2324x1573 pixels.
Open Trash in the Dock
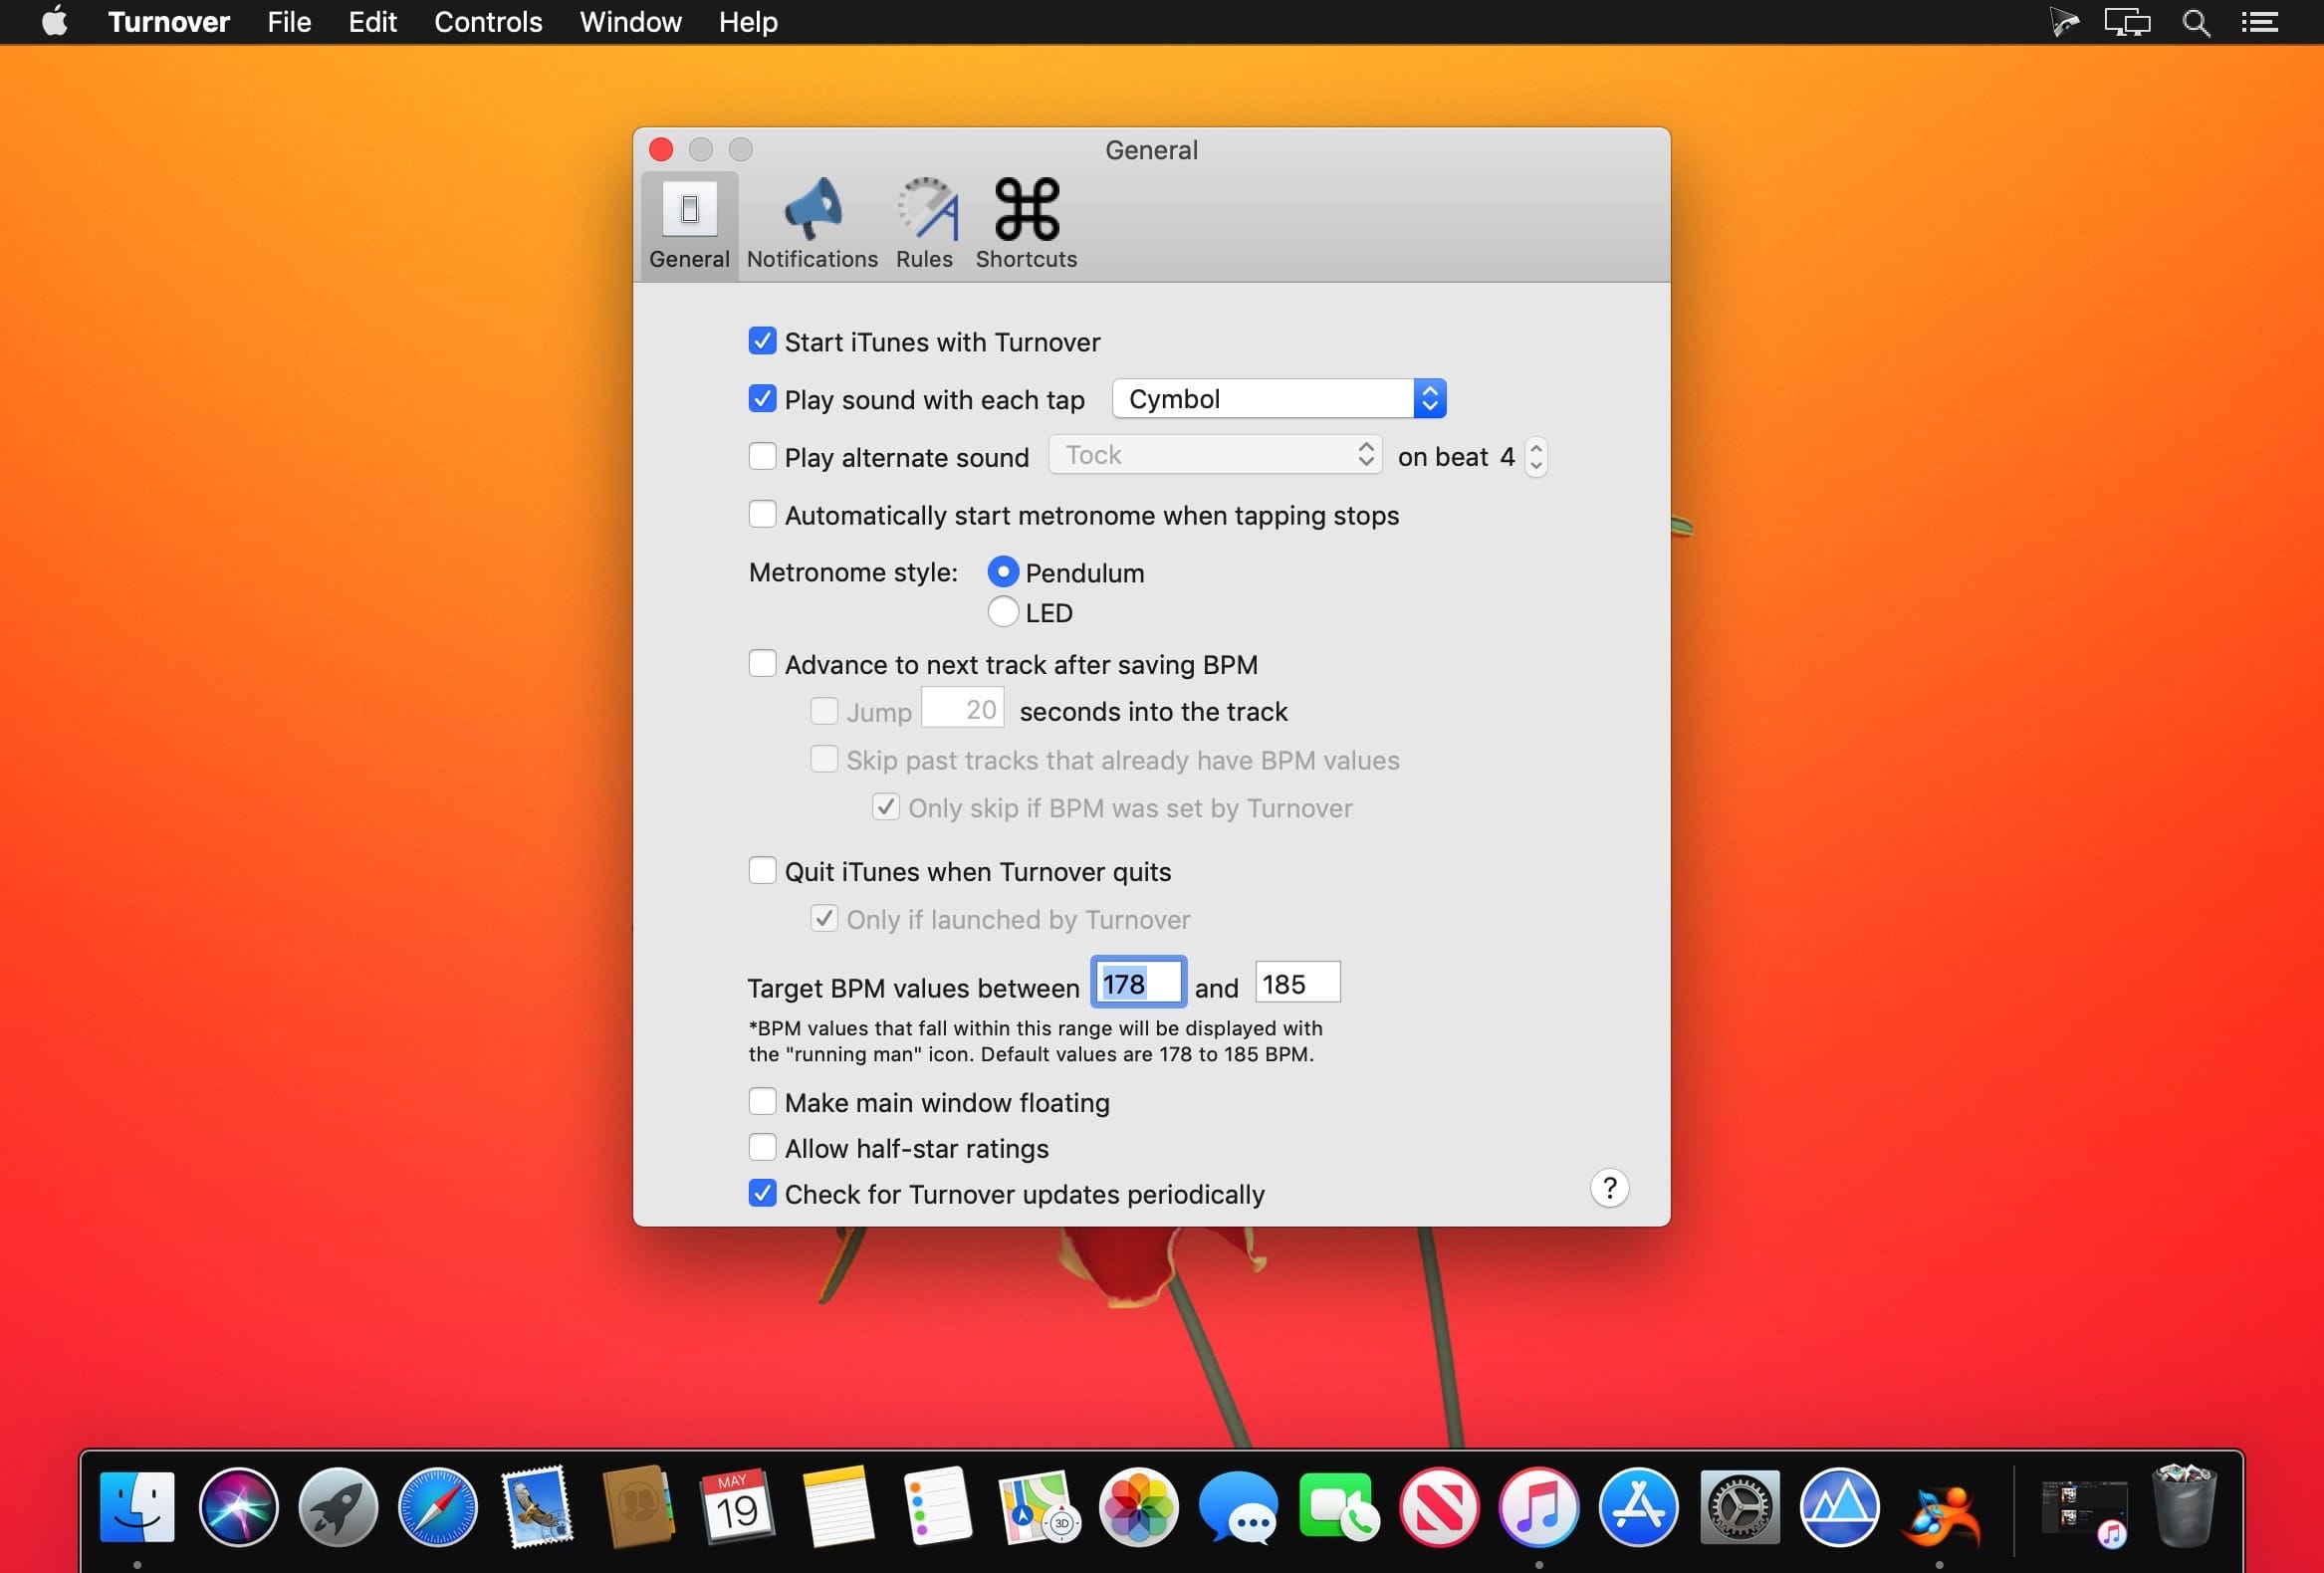point(2184,1507)
